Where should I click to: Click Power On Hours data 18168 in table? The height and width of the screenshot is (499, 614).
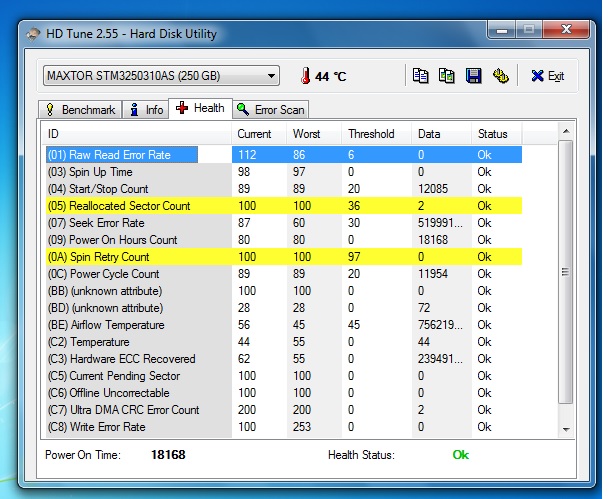coord(433,240)
